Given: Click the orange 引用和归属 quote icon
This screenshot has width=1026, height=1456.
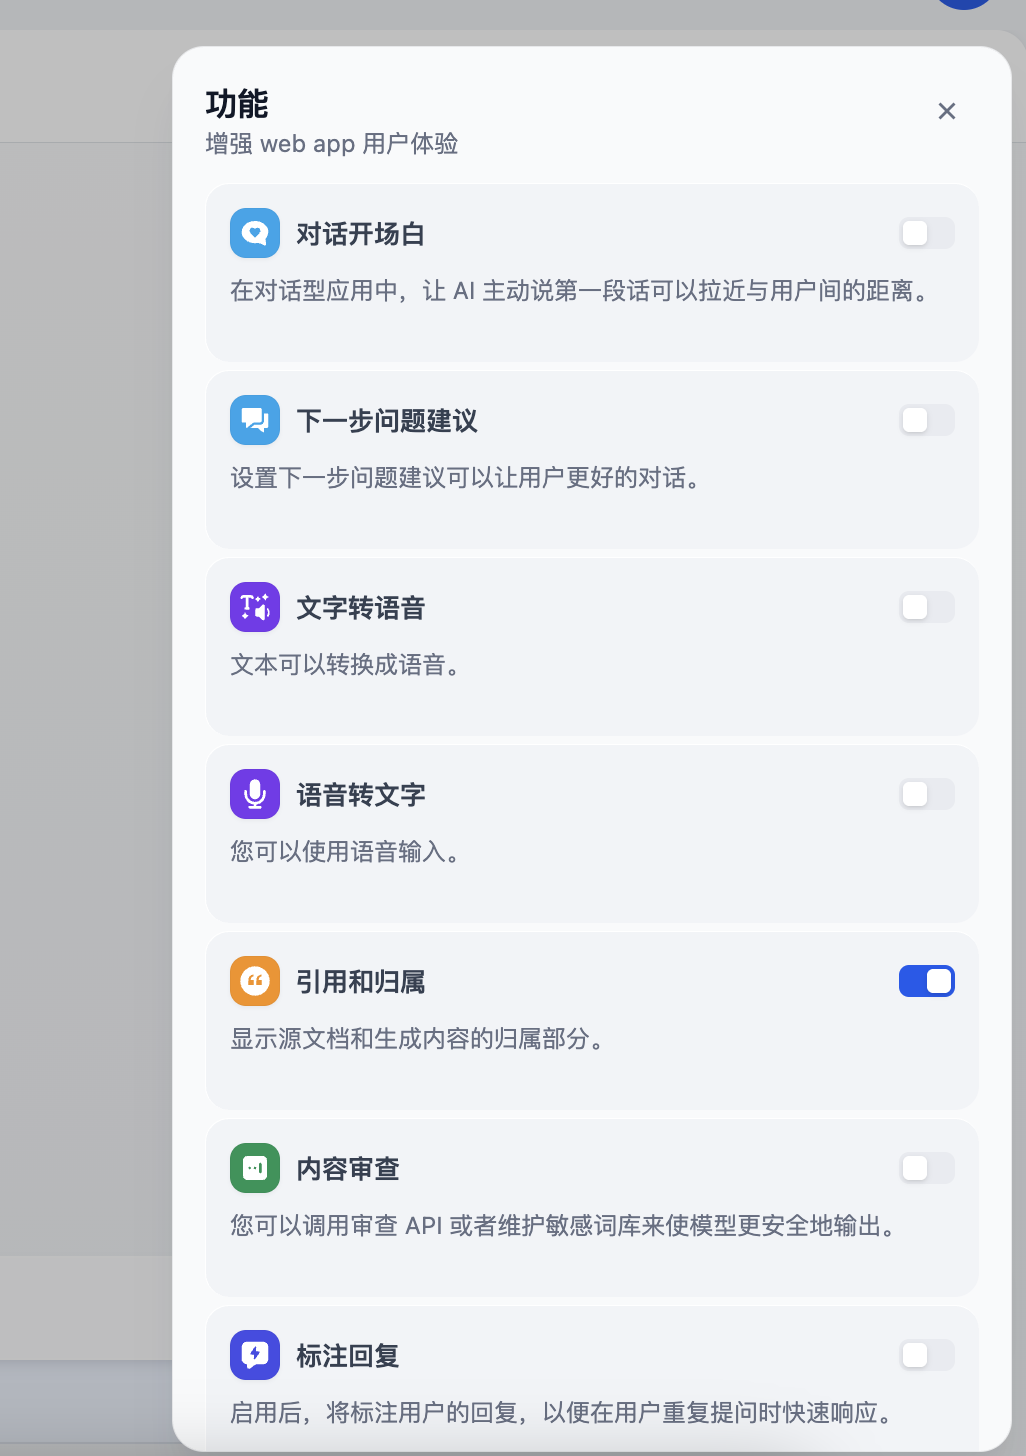Looking at the screenshot, I should [255, 981].
